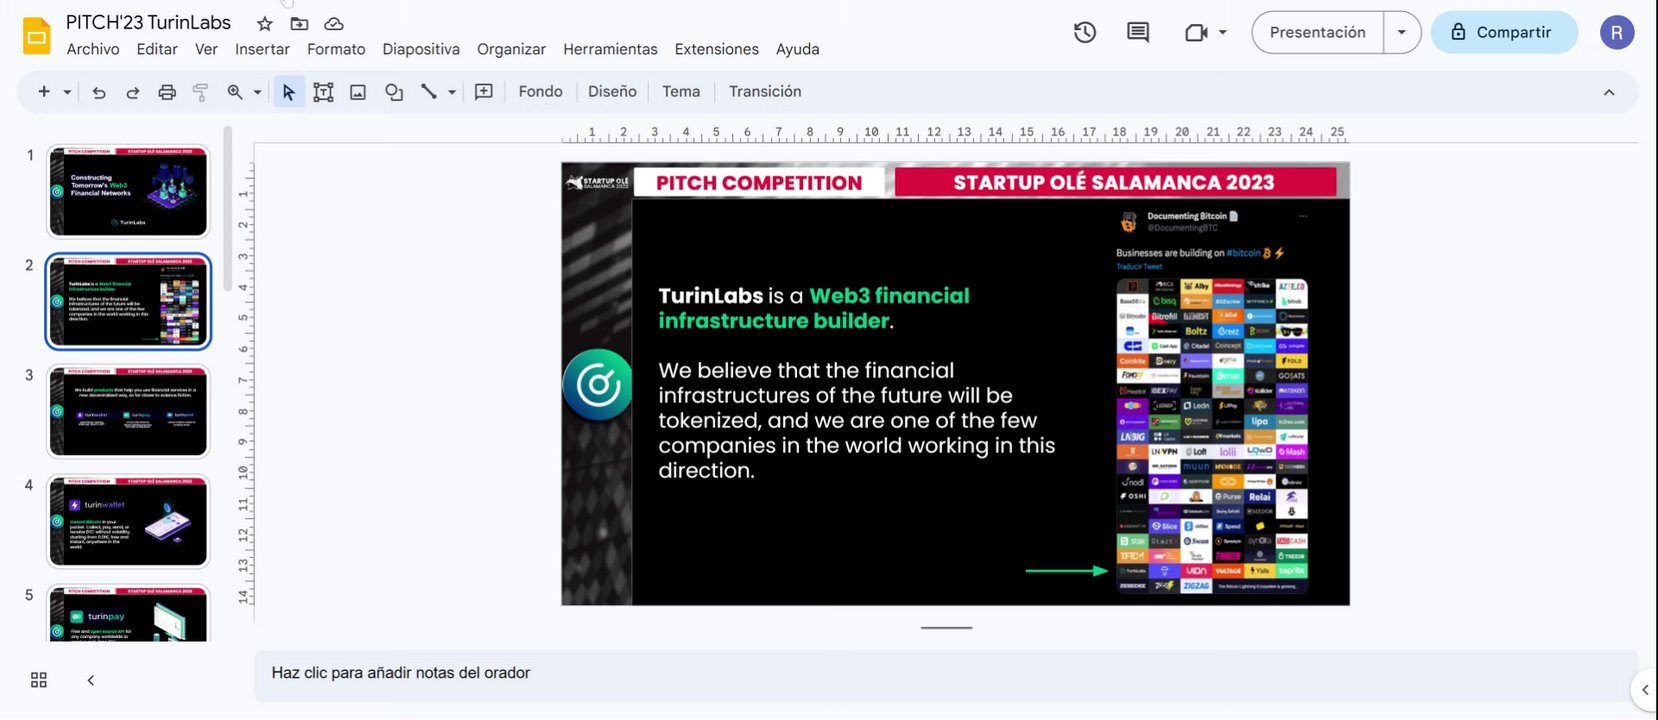Screen dimensions: 1658x720
Task: Expand the video call options arrow
Action: [1223, 33]
